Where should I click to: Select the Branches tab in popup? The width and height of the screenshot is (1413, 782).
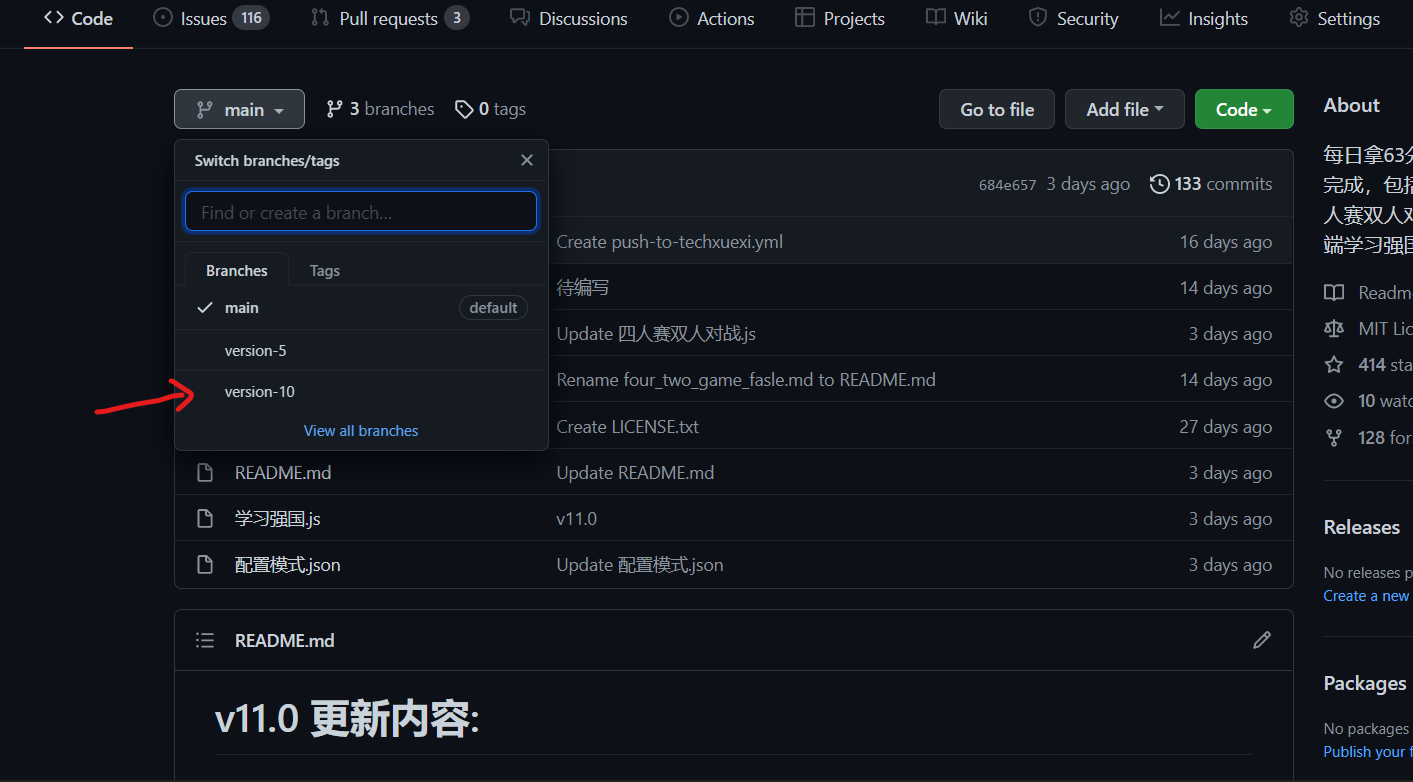[x=237, y=270]
